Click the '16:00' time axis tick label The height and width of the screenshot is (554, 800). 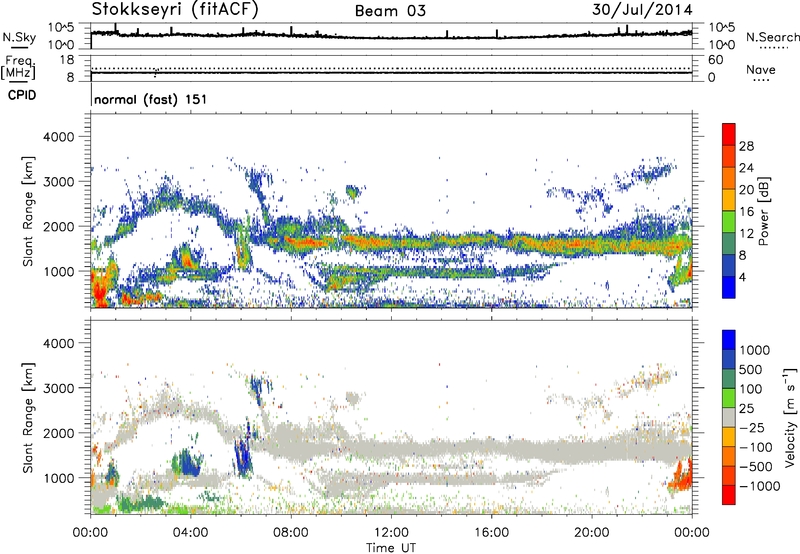tap(491, 533)
